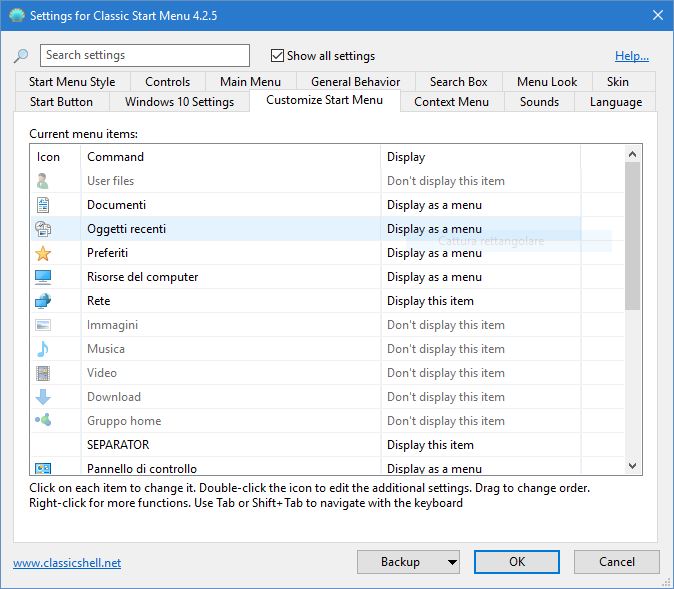Switch to General Behavior tab
The width and height of the screenshot is (674, 589).
355,82
